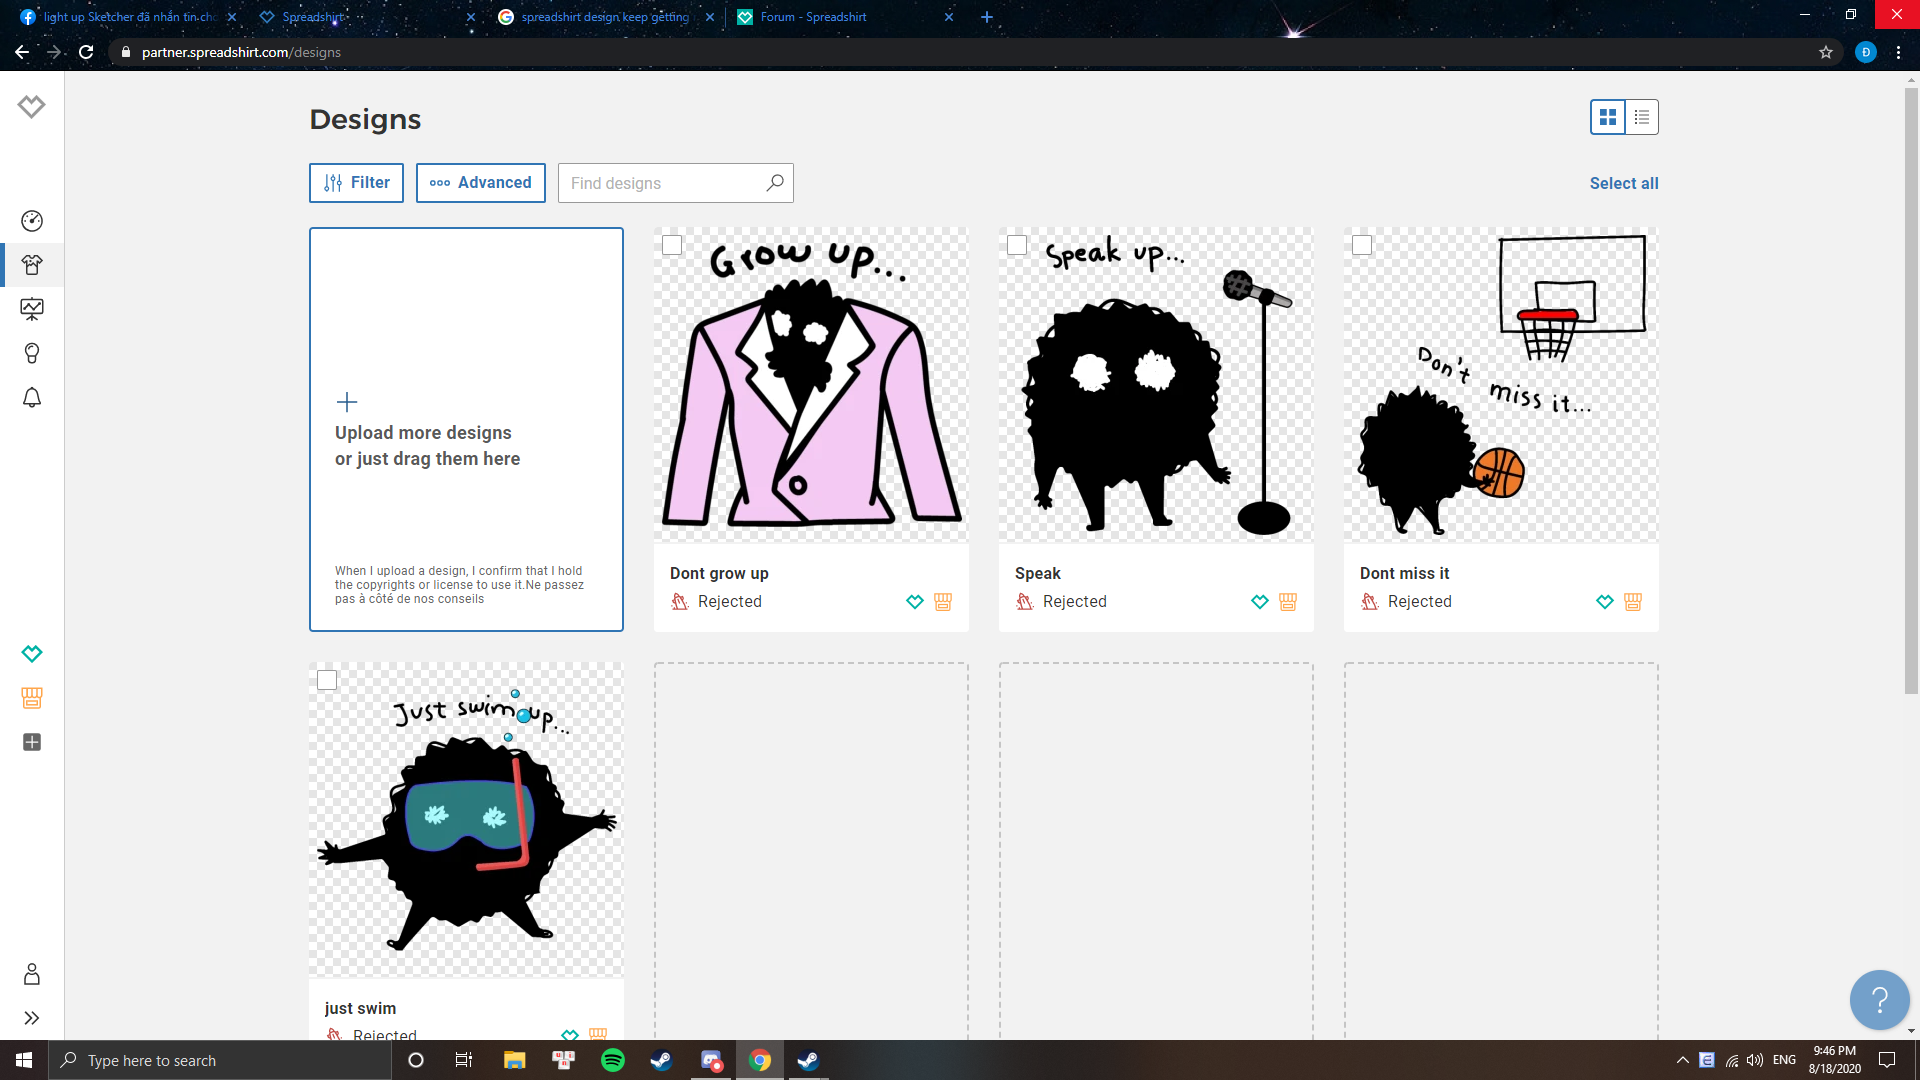The width and height of the screenshot is (1920, 1080).
Task: Click the lightbulb tips sidebar icon
Action: 32,353
